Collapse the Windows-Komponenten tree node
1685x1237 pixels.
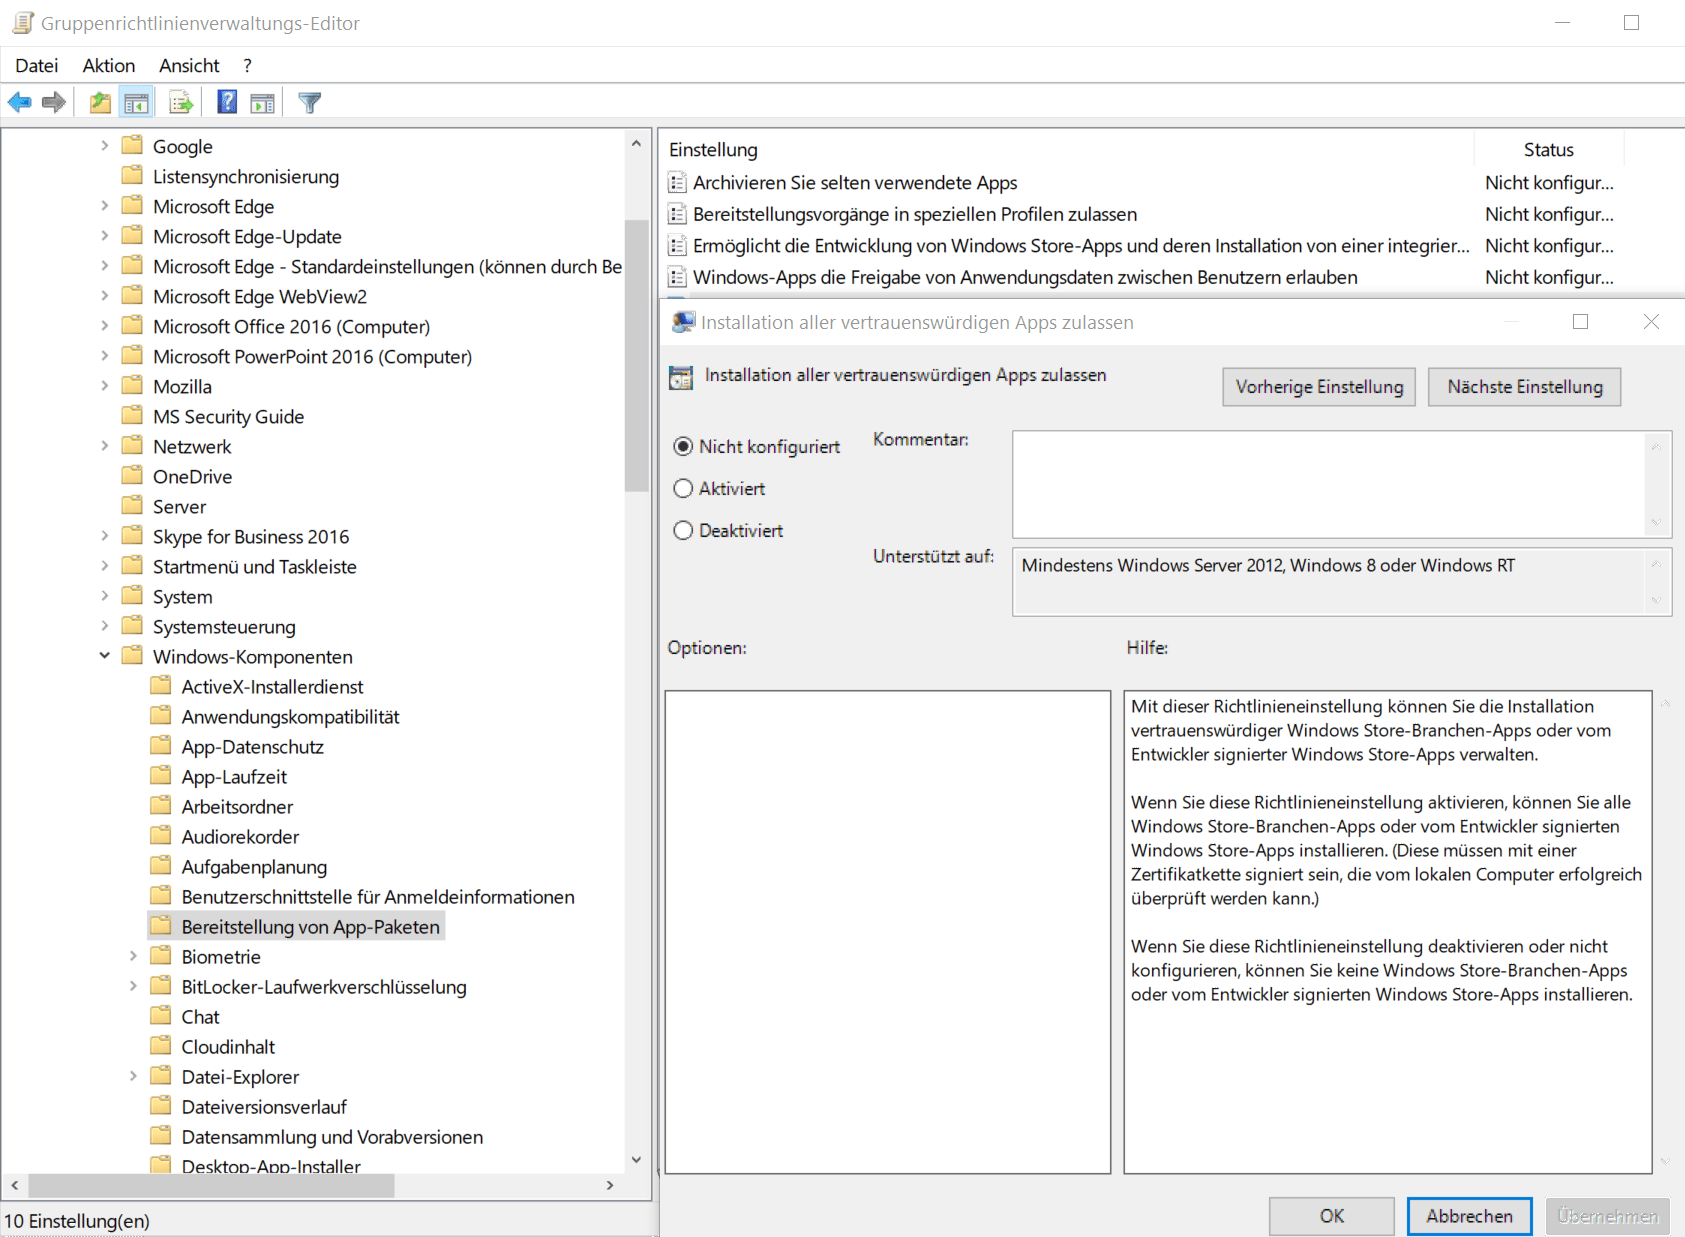click(x=104, y=656)
